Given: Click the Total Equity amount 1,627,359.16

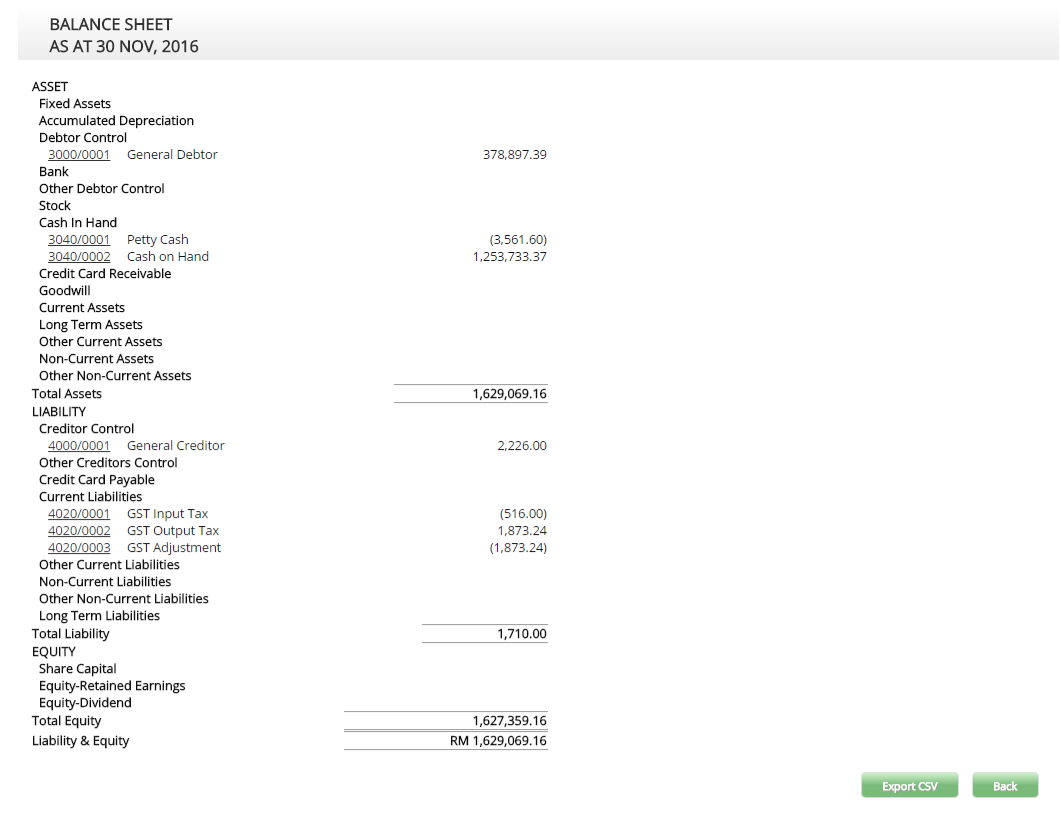Looking at the screenshot, I should click(509, 721).
